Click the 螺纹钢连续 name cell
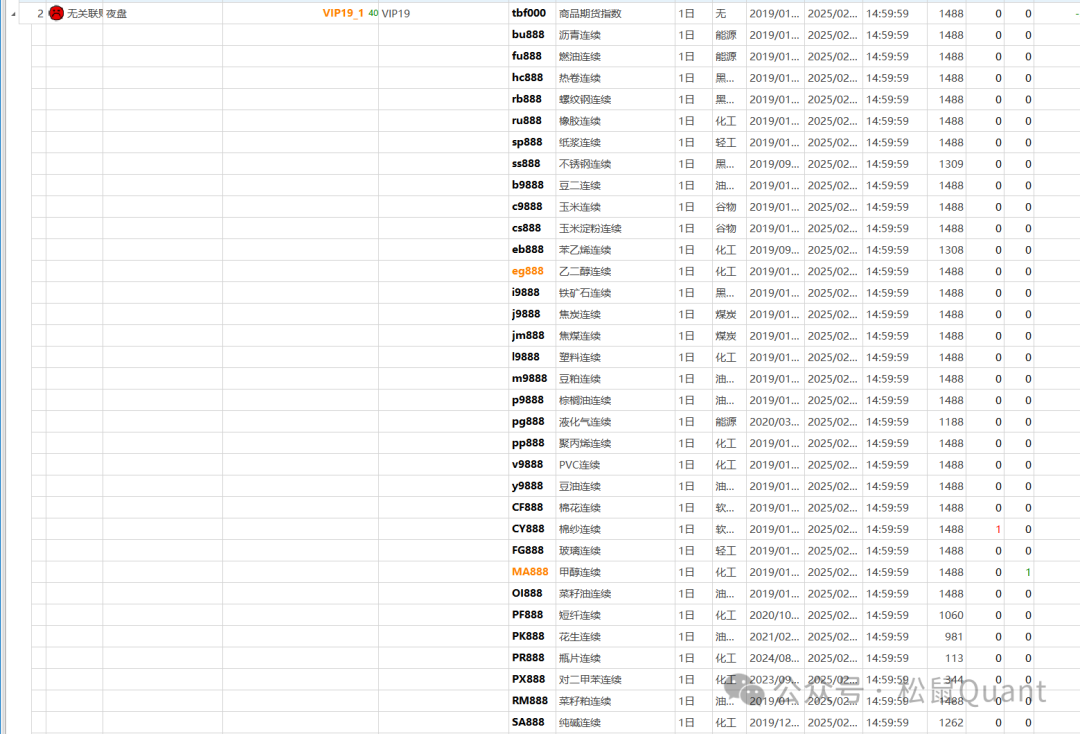This screenshot has width=1080, height=734. (585, 99)
